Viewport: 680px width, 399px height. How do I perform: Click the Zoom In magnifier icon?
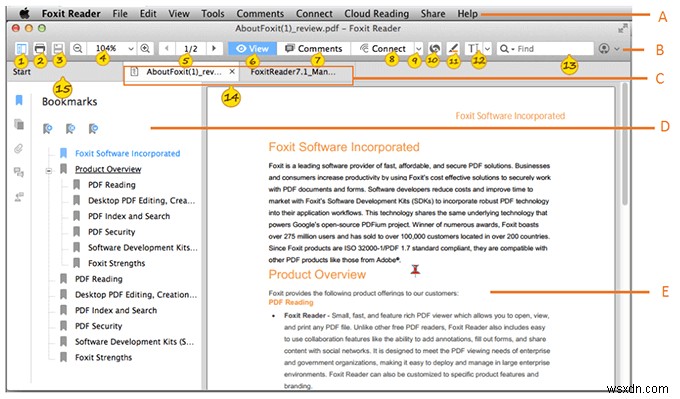coord(145,48)
